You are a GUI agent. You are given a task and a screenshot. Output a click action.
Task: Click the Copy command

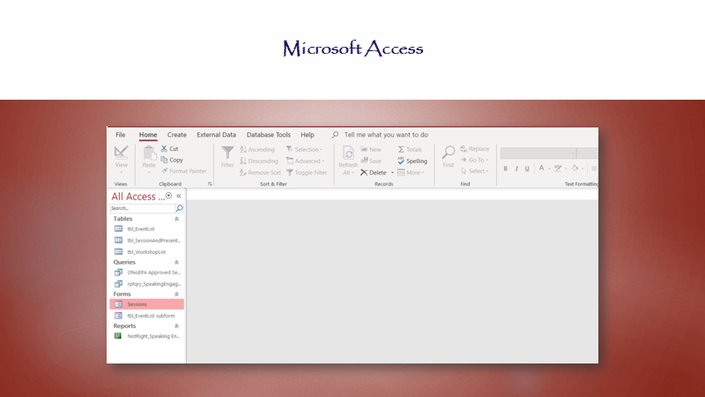pyautogui.click(x=172, y=160)
